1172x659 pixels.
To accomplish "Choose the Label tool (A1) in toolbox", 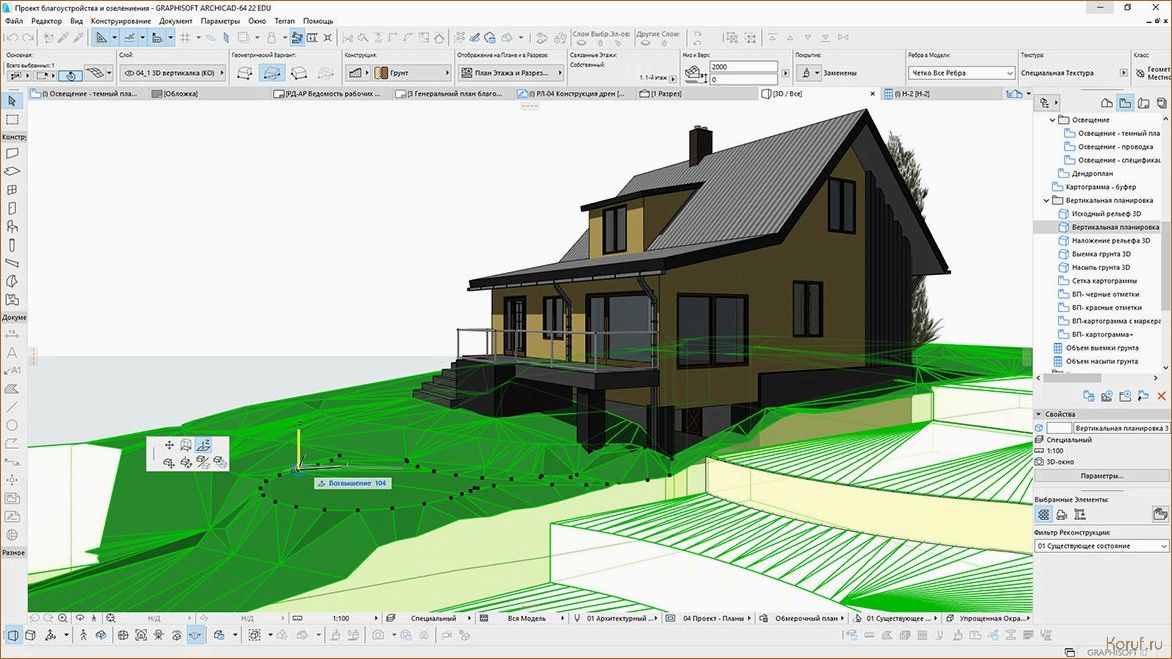I will 12,371.
